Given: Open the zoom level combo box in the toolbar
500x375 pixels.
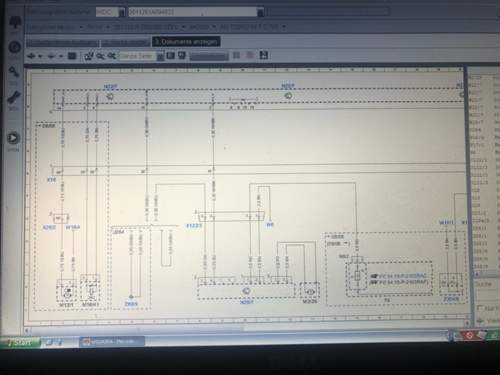Looking at the screenshot, I should click(x=141, y=56).
